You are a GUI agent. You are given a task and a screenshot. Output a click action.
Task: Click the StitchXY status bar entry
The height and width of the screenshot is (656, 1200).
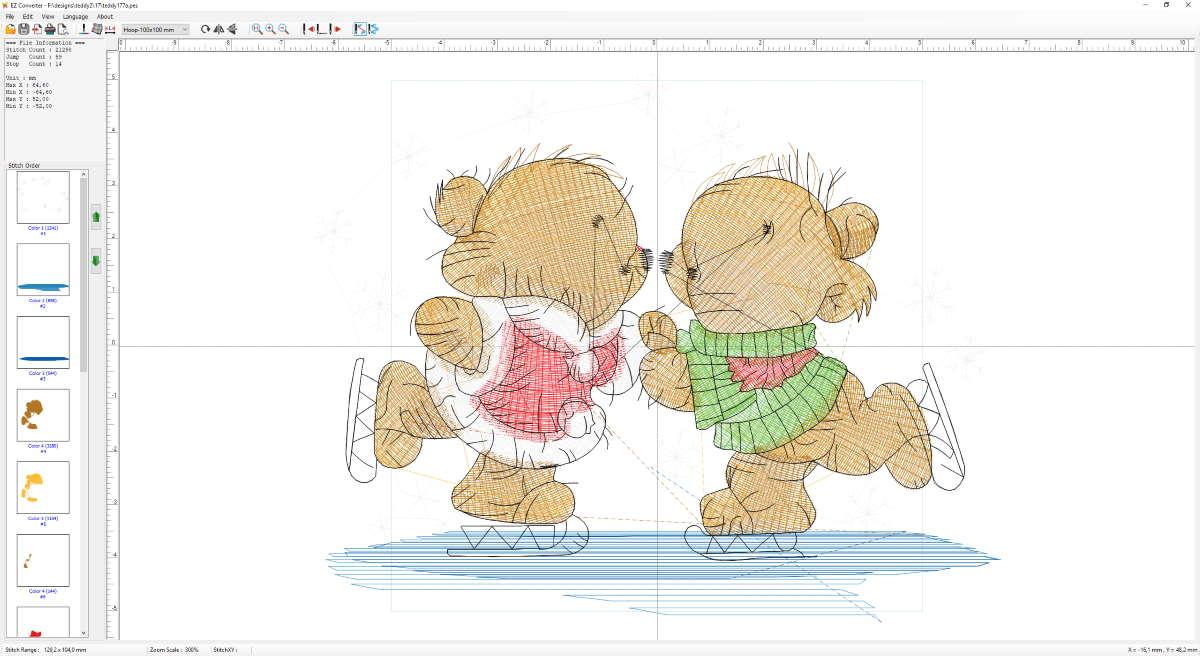click(x=225, y=650)
